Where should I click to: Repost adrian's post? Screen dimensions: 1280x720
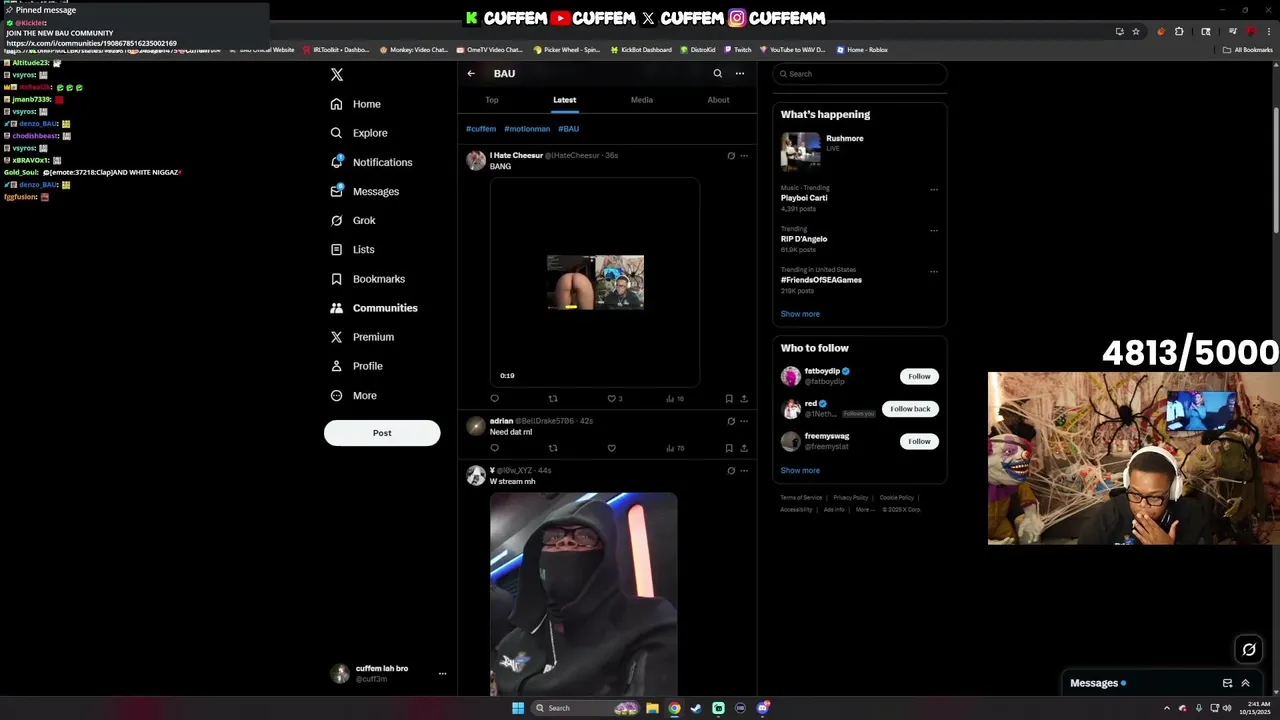(553, 448)
